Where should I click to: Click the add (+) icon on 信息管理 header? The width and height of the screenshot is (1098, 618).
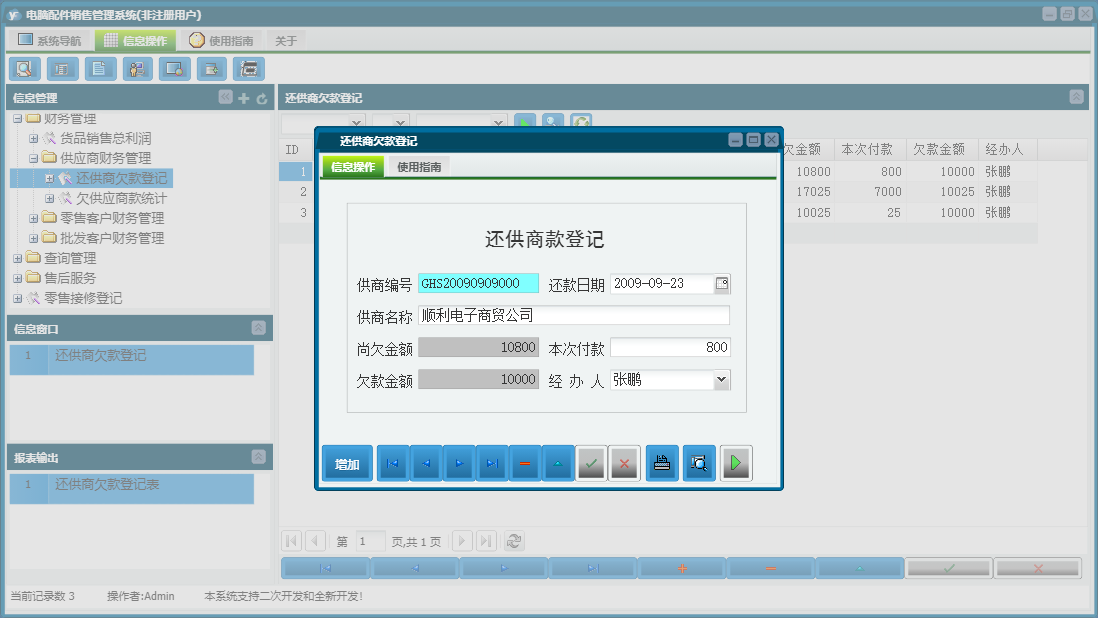coord(244,99)
